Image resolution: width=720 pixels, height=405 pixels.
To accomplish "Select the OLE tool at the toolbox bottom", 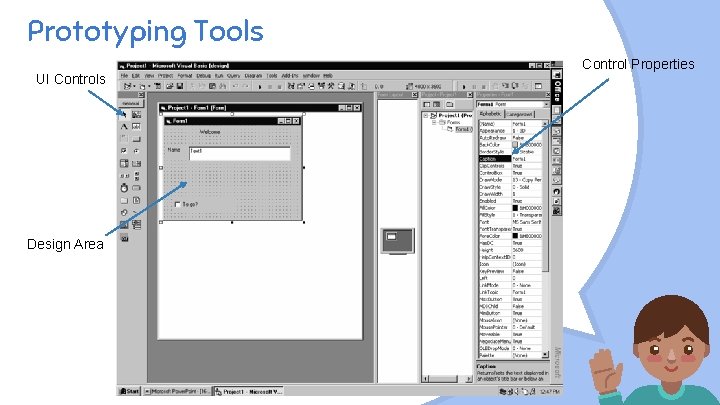I will tap(124, 237).
